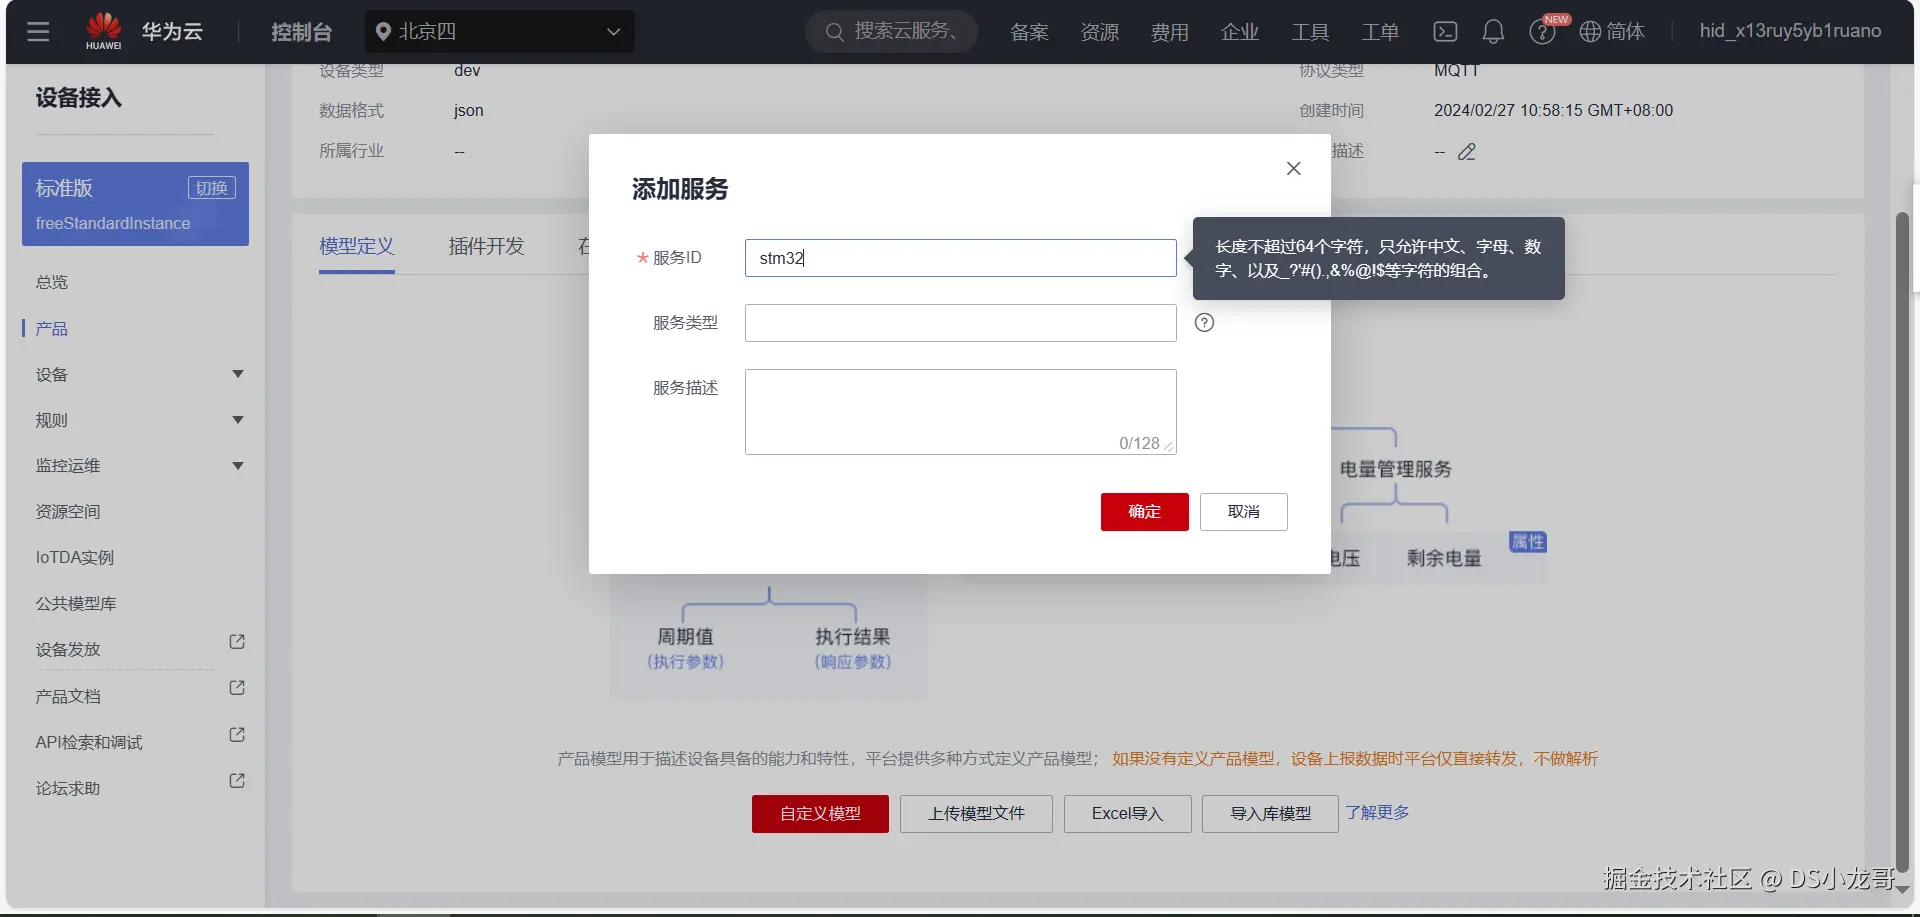Click the search magnifier icon
Screen dimensions: 1920x917
point(834,32)
